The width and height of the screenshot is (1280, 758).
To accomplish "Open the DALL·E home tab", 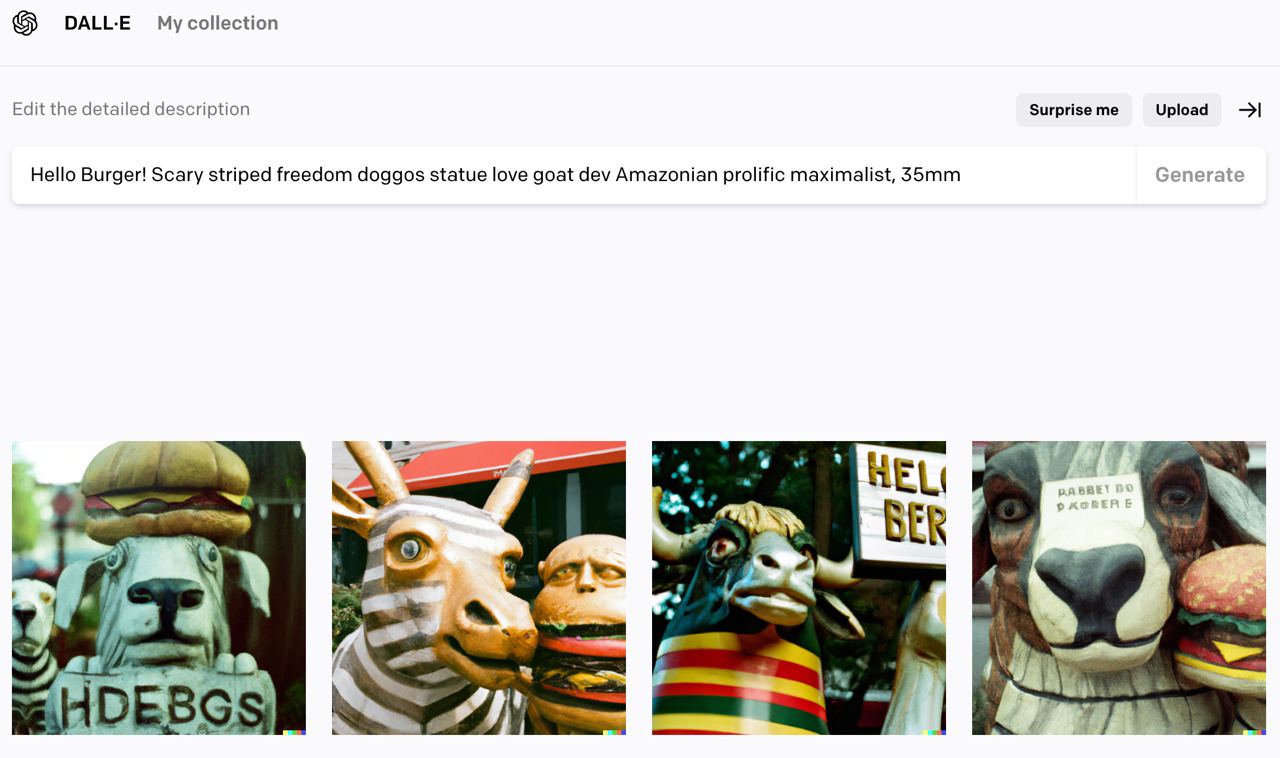I will [x=97, y=23].
